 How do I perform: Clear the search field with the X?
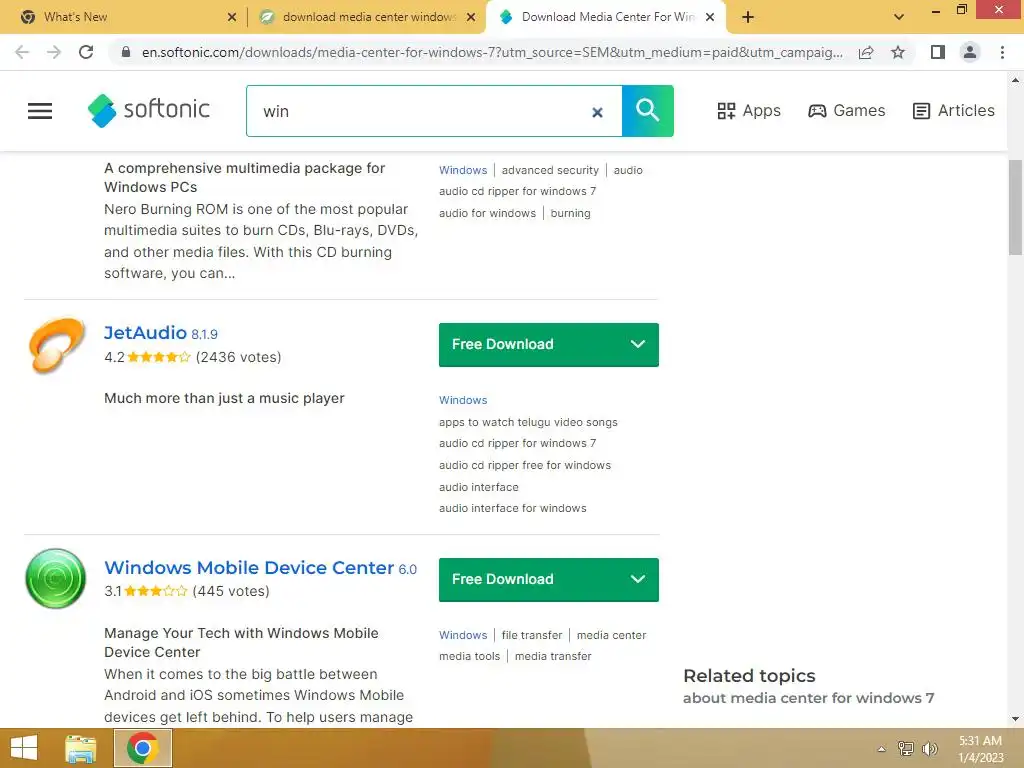(597, 112)
